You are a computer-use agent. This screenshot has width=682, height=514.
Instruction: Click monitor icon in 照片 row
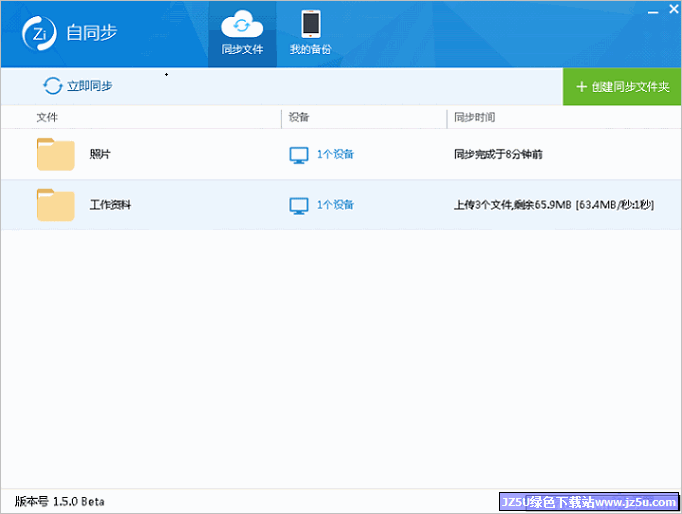click(x=299, y=155)
